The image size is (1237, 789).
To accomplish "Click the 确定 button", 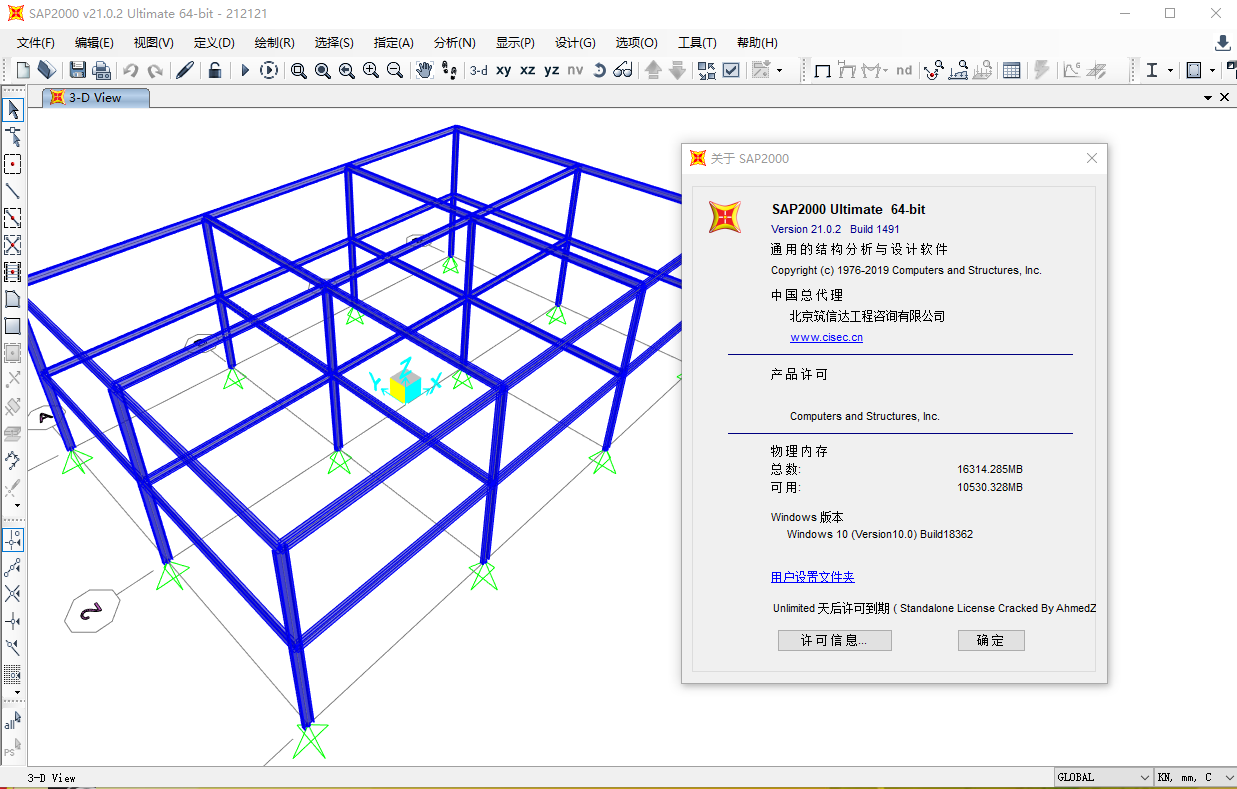I will pos(991,640).
